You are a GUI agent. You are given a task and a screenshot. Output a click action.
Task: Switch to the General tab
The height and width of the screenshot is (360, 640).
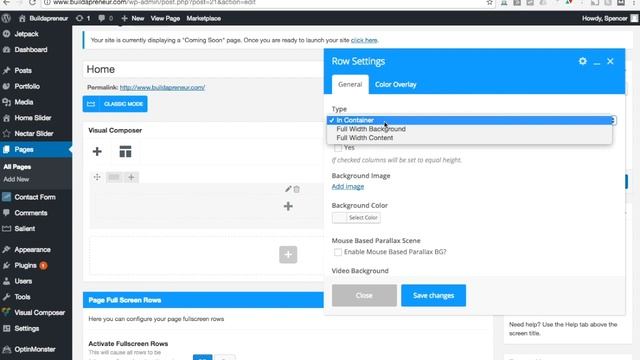(350, 84)
